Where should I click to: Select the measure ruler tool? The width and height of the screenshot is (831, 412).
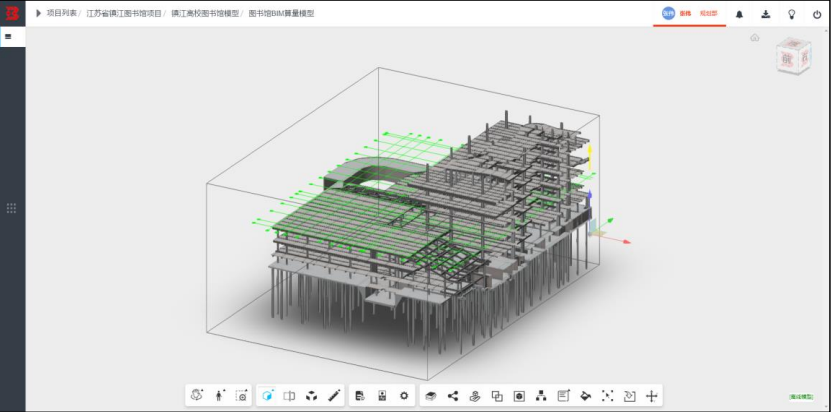point(334,396)
